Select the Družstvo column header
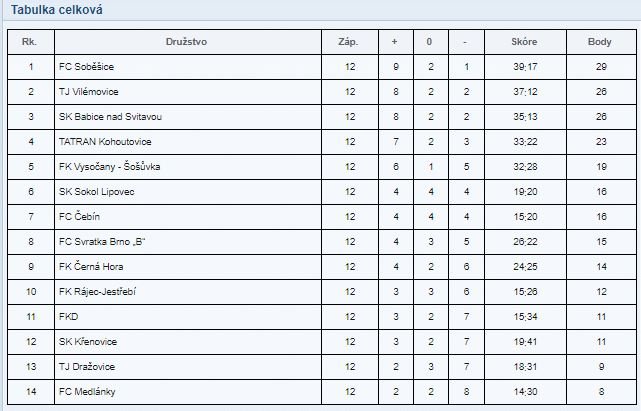Screen dimensions: 641x411 coord(186,42)
